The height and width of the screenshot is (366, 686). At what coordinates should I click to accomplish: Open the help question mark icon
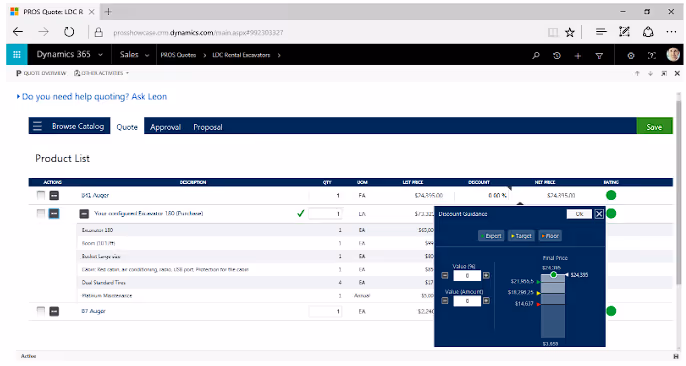pyautogui.click(x=652, y=56)
